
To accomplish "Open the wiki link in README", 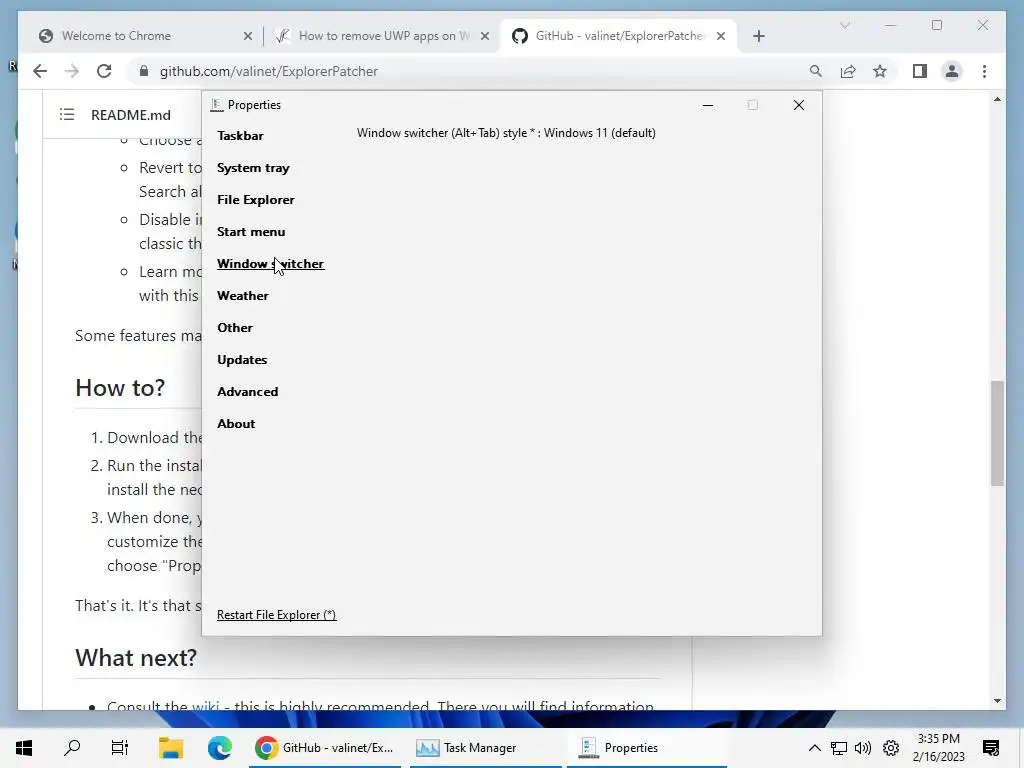I will pos(206,705).
